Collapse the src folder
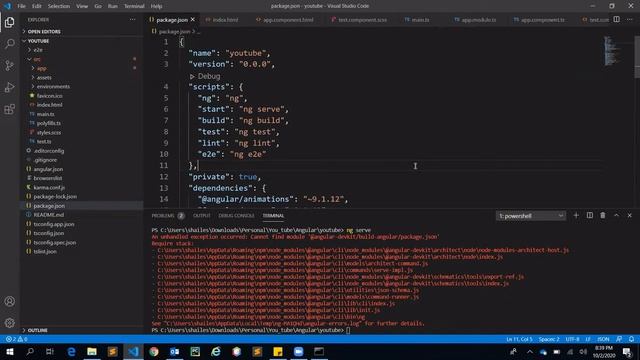This screenshot has height=360, width=640. [37, 59]
